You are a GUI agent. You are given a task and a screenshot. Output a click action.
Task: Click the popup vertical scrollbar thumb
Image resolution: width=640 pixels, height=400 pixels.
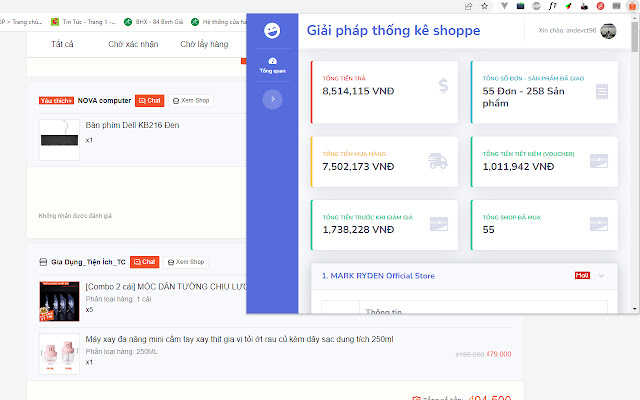(634, 37)
